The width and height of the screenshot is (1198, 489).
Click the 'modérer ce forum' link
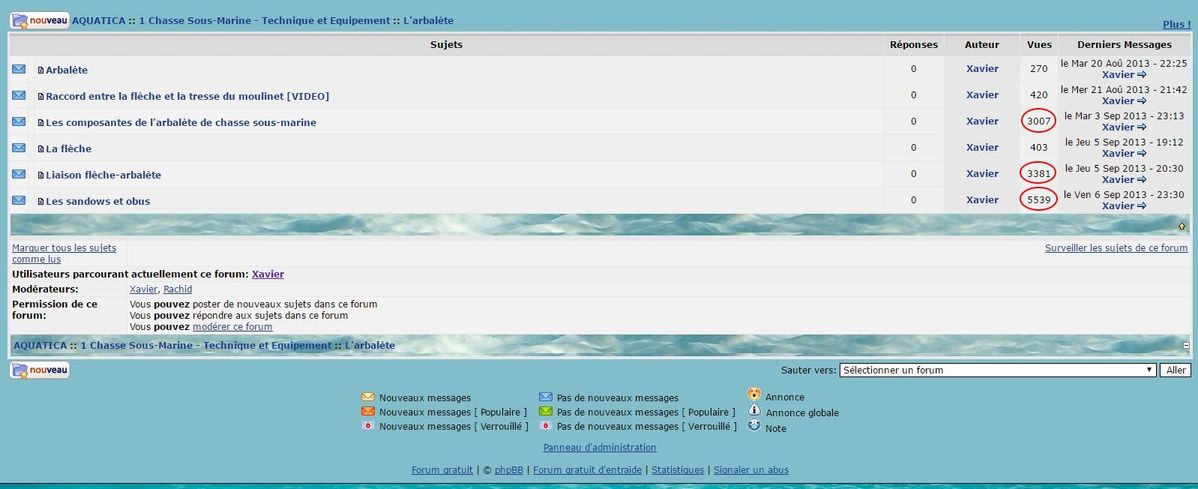tap(232, 326)
